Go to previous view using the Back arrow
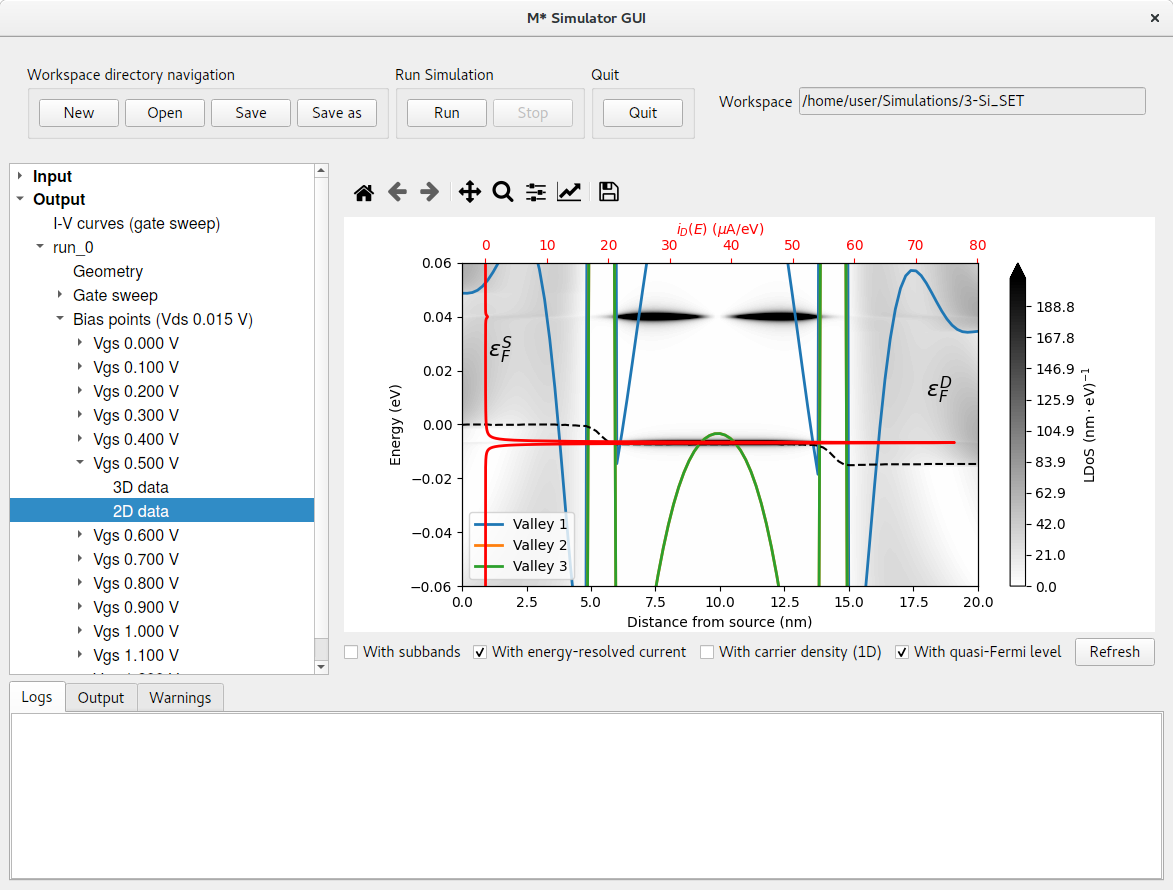 pos(397,191)
